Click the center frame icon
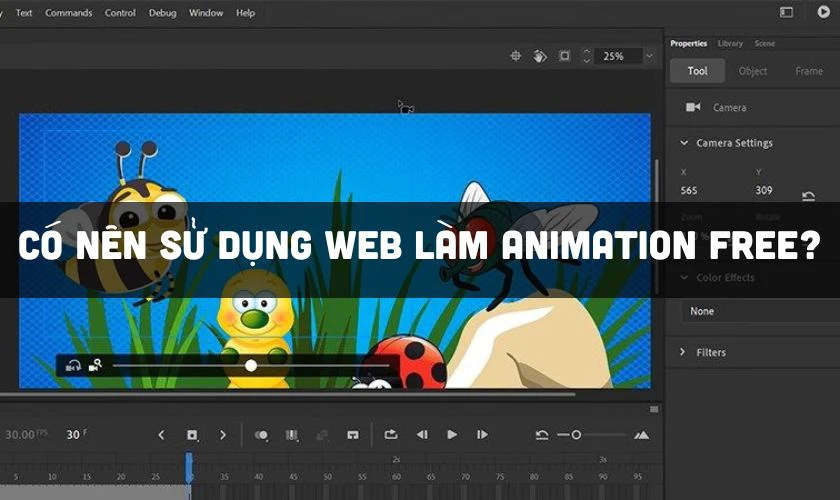Viewport: 840px width, 500px height. click(352, 435)
